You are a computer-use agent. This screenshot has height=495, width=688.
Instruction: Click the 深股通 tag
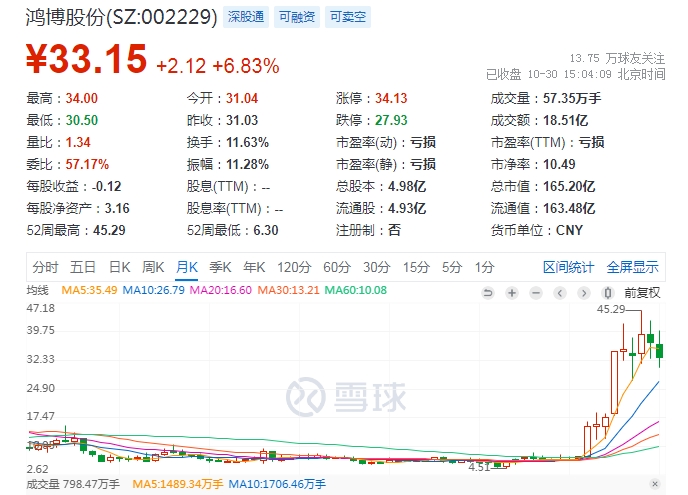(246, 17)
